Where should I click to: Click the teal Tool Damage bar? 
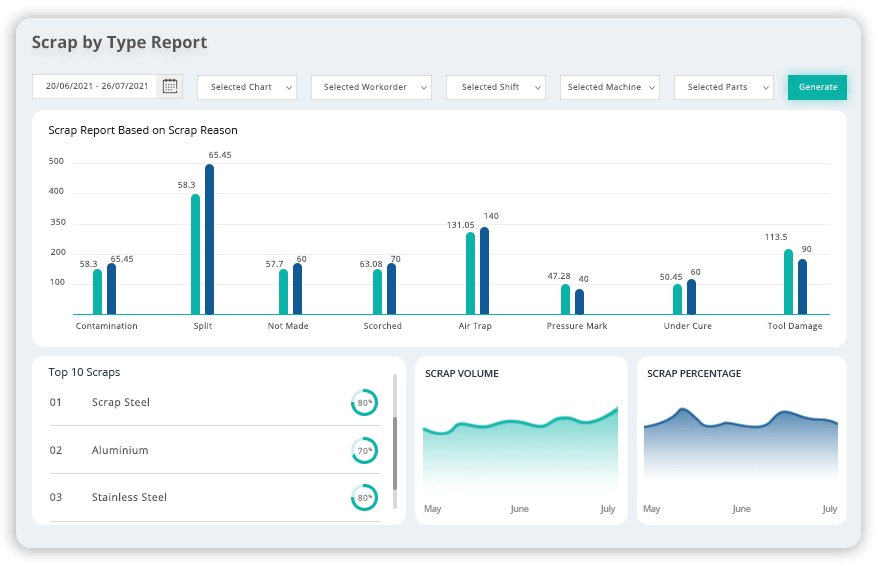click(788, 282)
